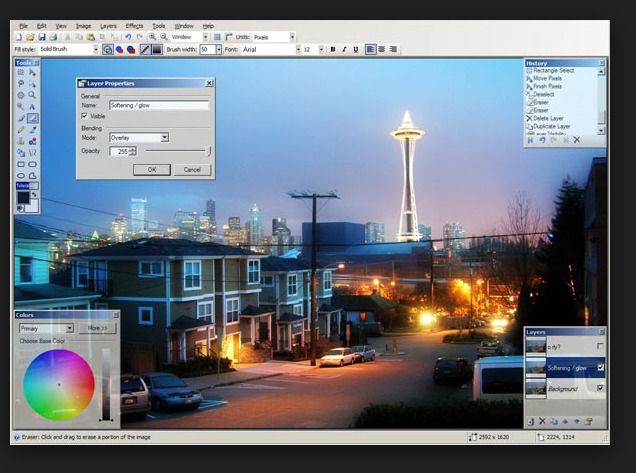Toggle Bold text formatting

(x=333, y=49)
